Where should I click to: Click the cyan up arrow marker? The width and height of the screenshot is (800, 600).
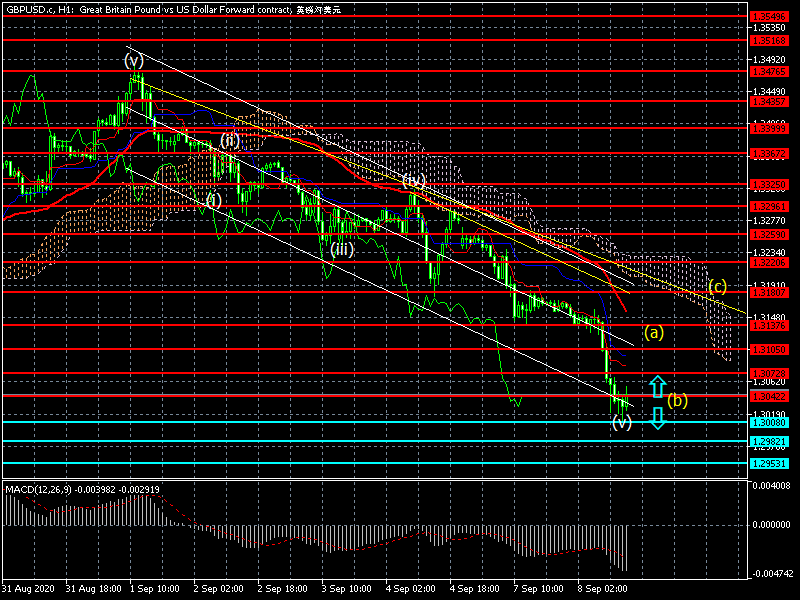click(657, 386)
